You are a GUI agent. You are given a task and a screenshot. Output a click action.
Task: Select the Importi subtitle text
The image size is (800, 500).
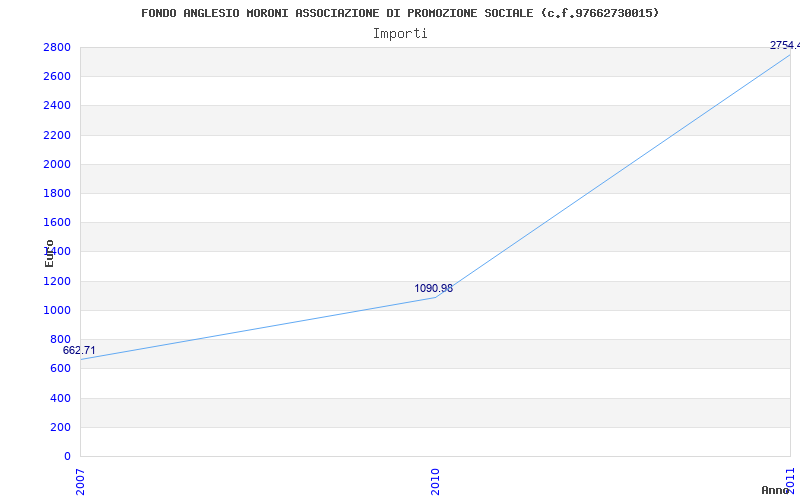tap(400, 34)
